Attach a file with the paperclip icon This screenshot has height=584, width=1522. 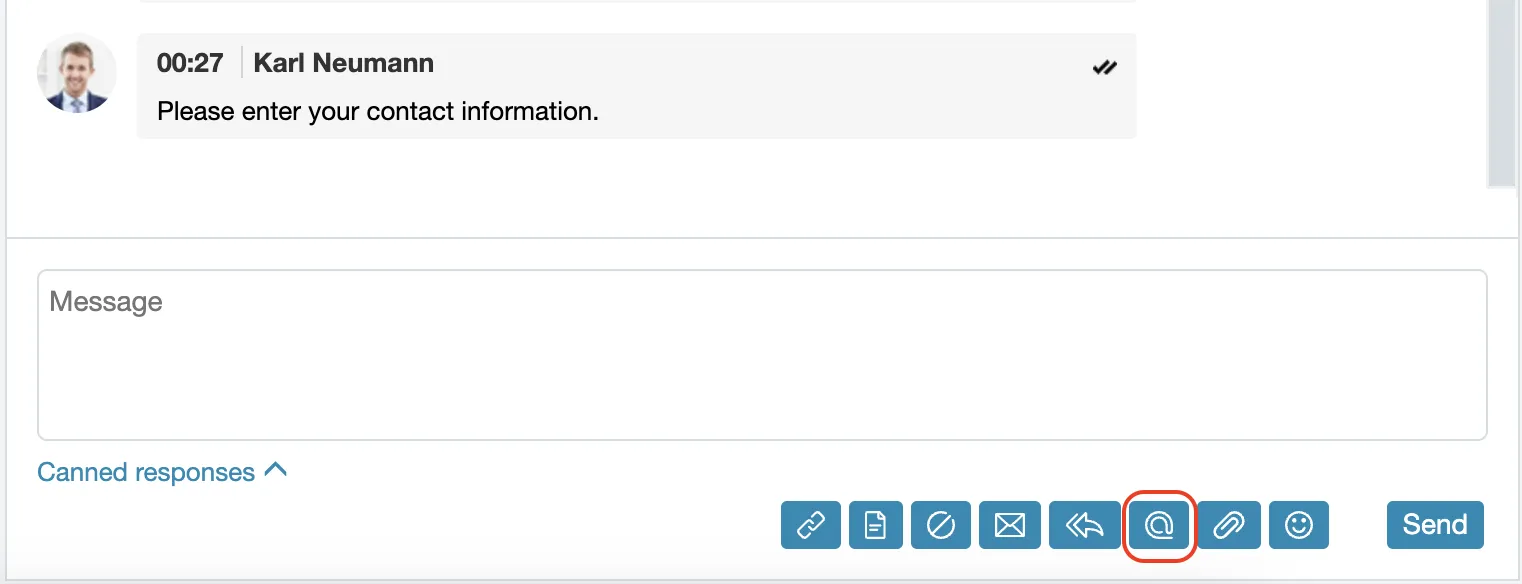(x=1229, y=525)
